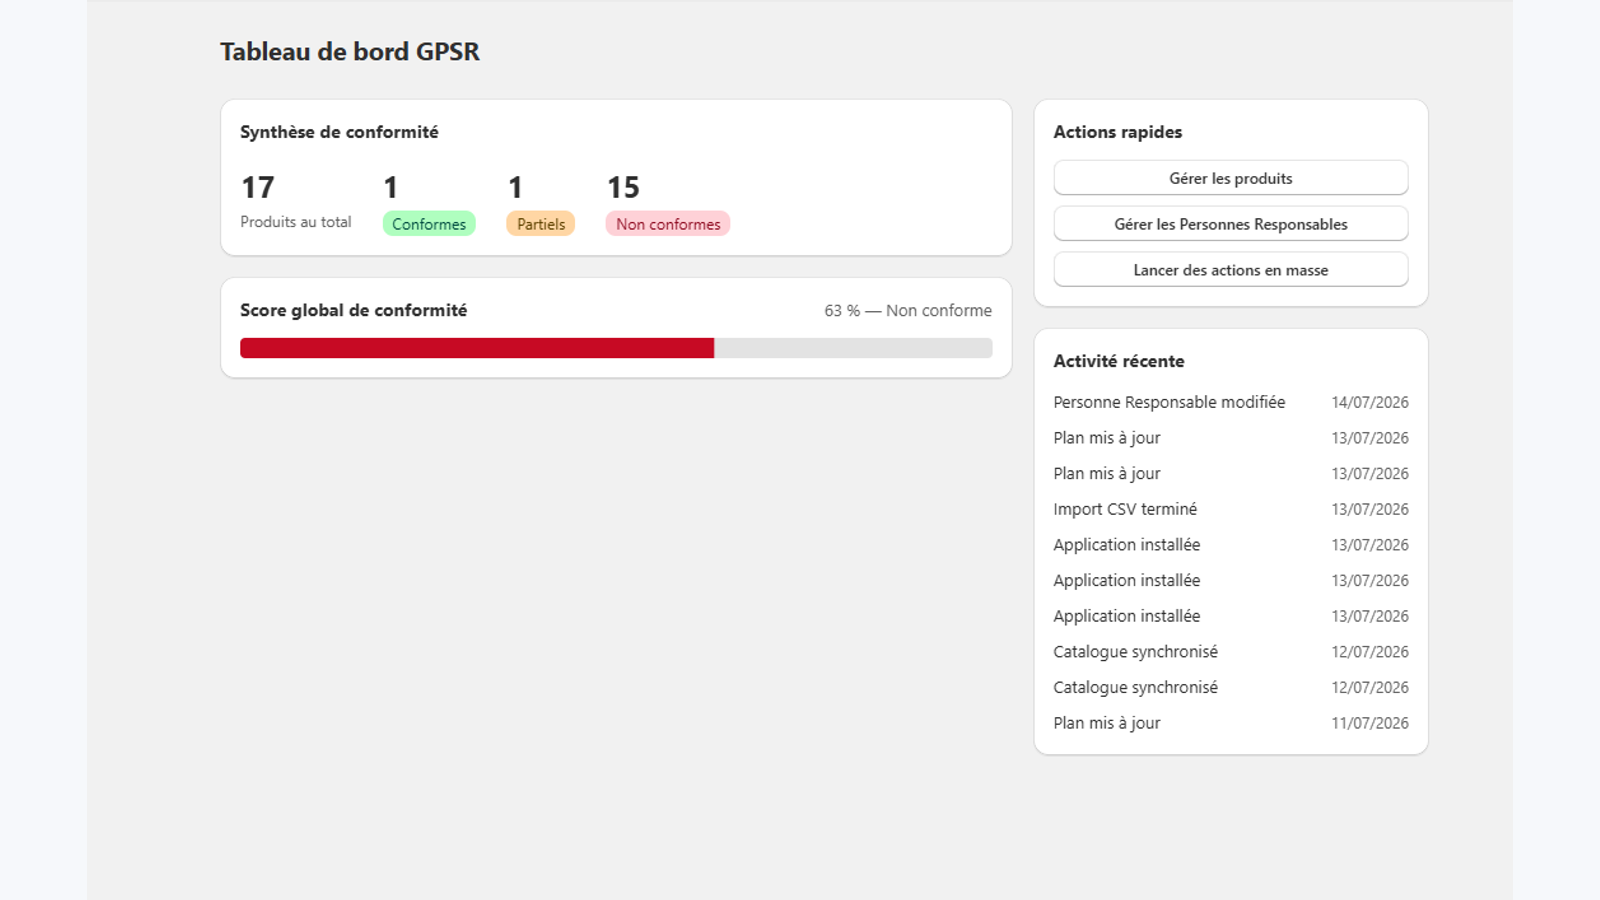
Task: Open Gérer les produits
Action: (x=1230, y=178)
